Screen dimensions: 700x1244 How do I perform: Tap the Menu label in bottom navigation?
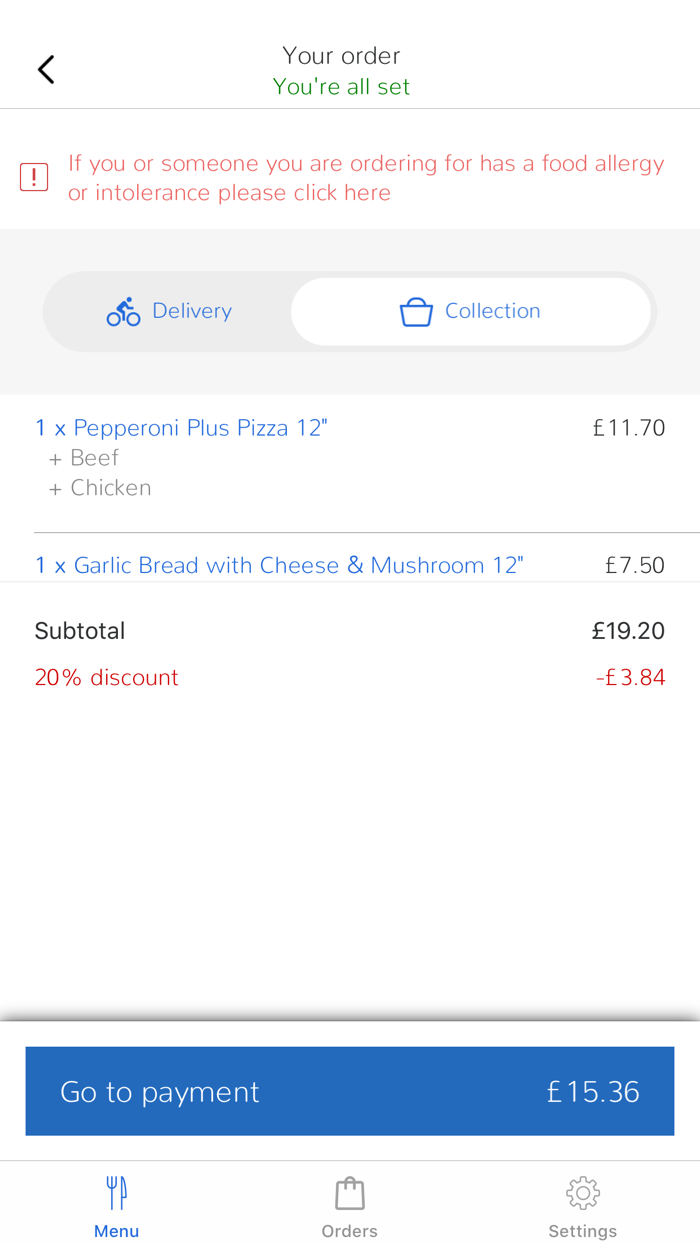tap(116, 1230)
